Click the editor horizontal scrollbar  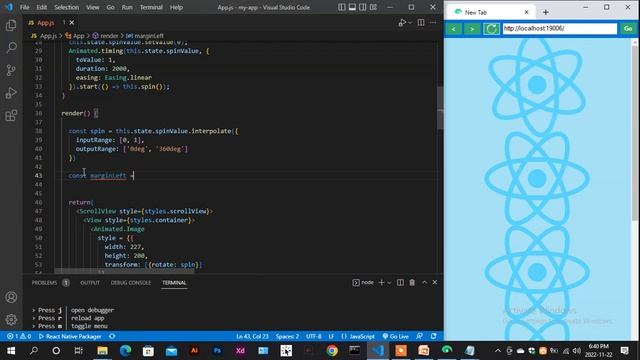(124, 271)
